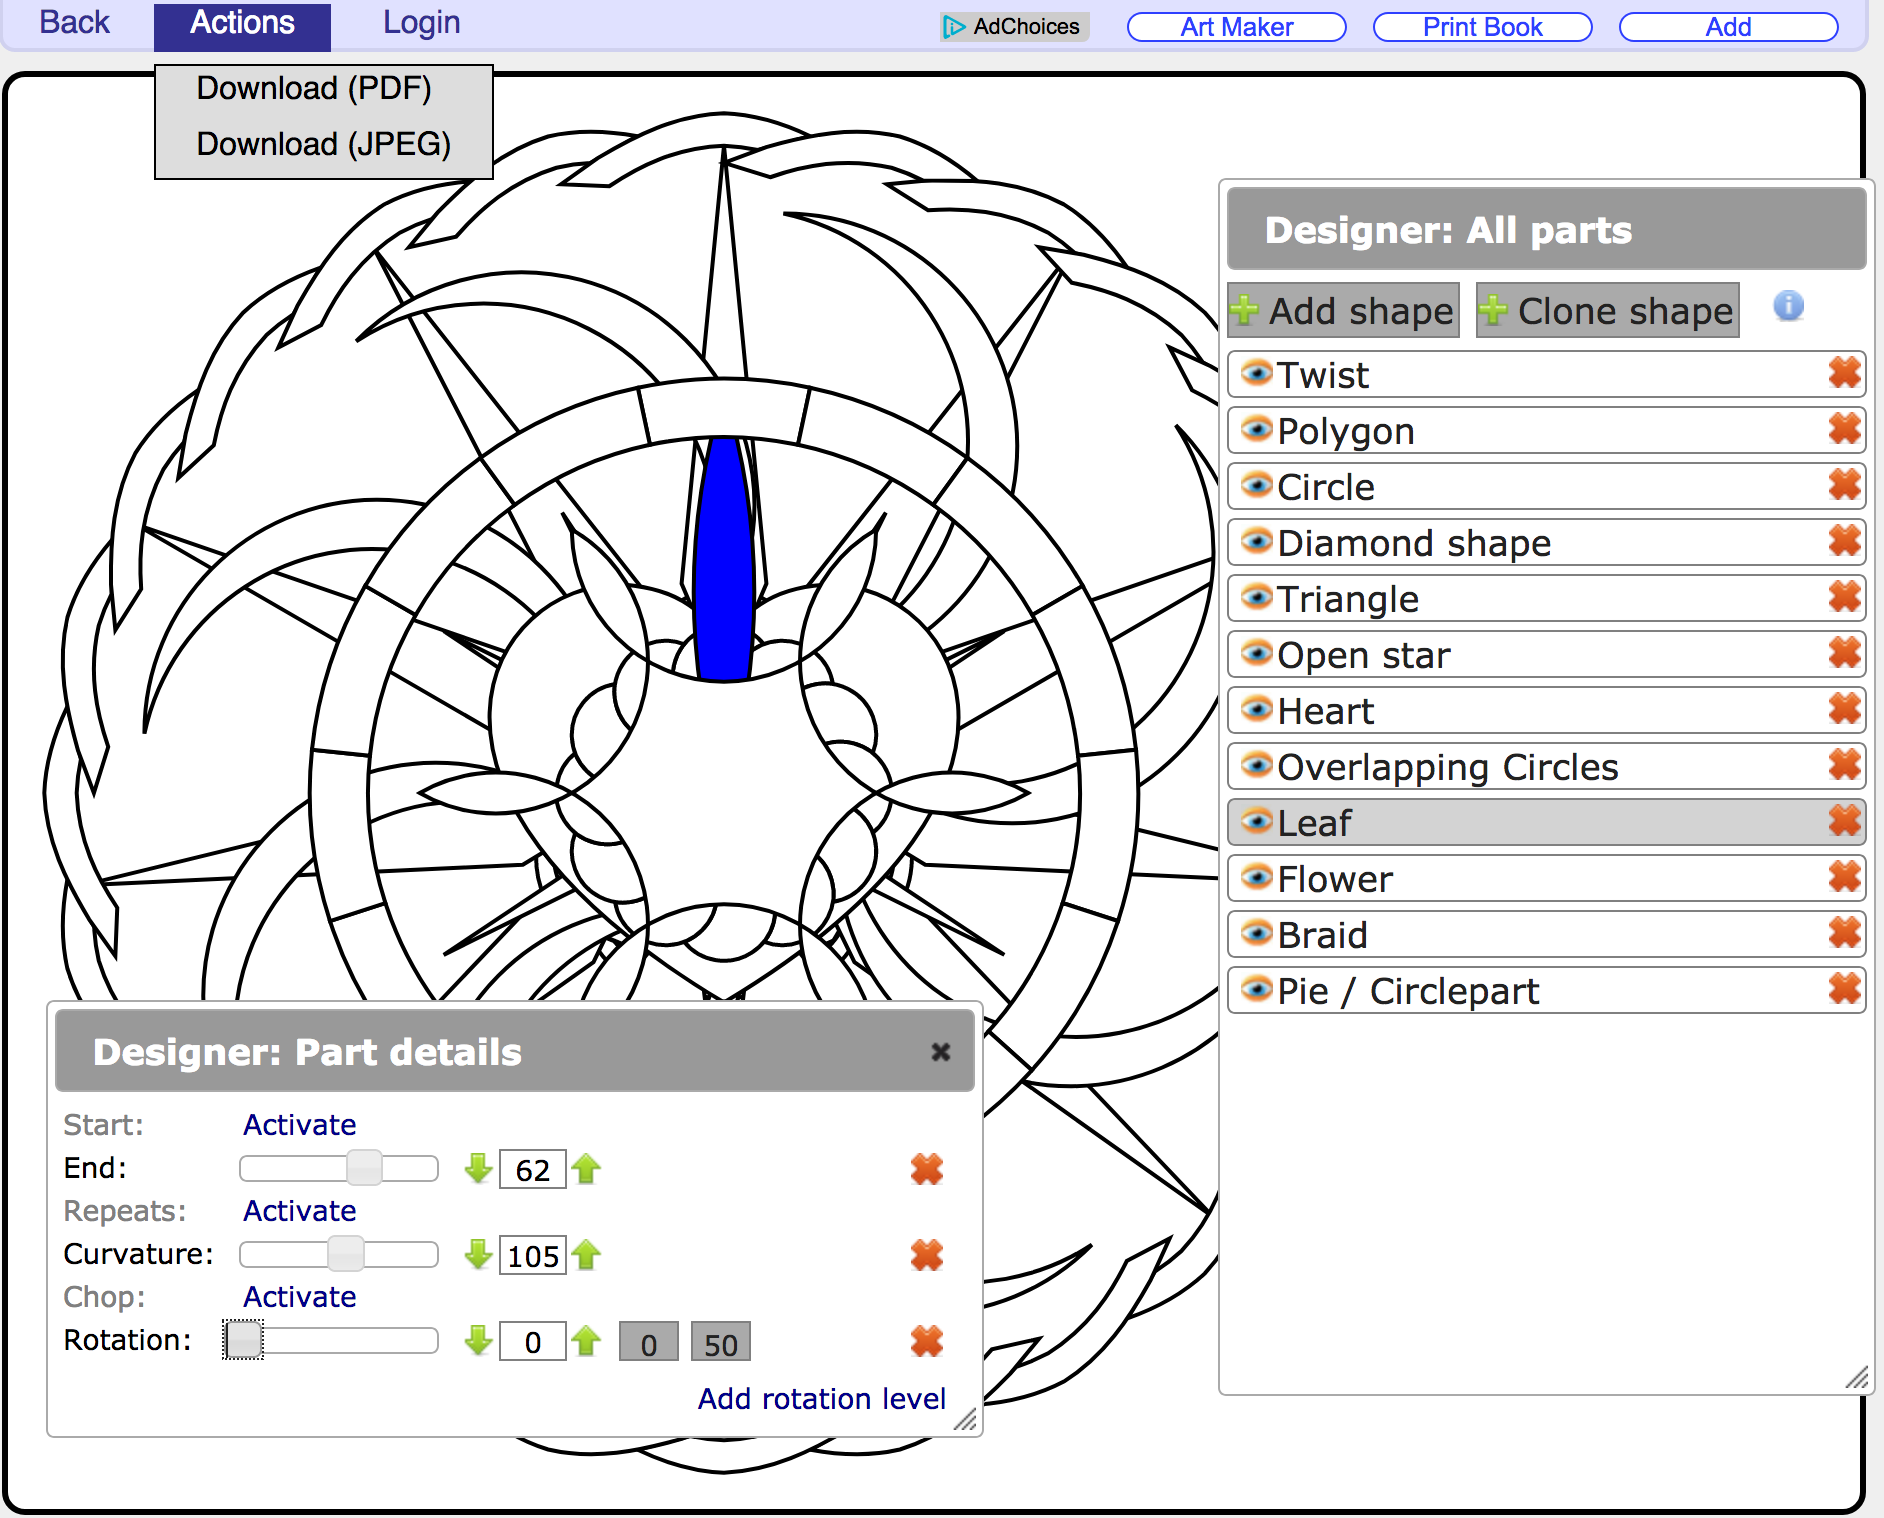
Task: Toggle visibility eye for Braid shape
Action: pyautogui.click(x=1256, y=933)
